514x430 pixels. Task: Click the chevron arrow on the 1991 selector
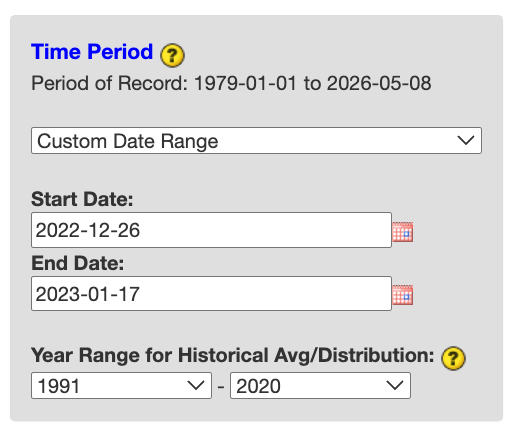pyautogui.click(x=196, y=386)
